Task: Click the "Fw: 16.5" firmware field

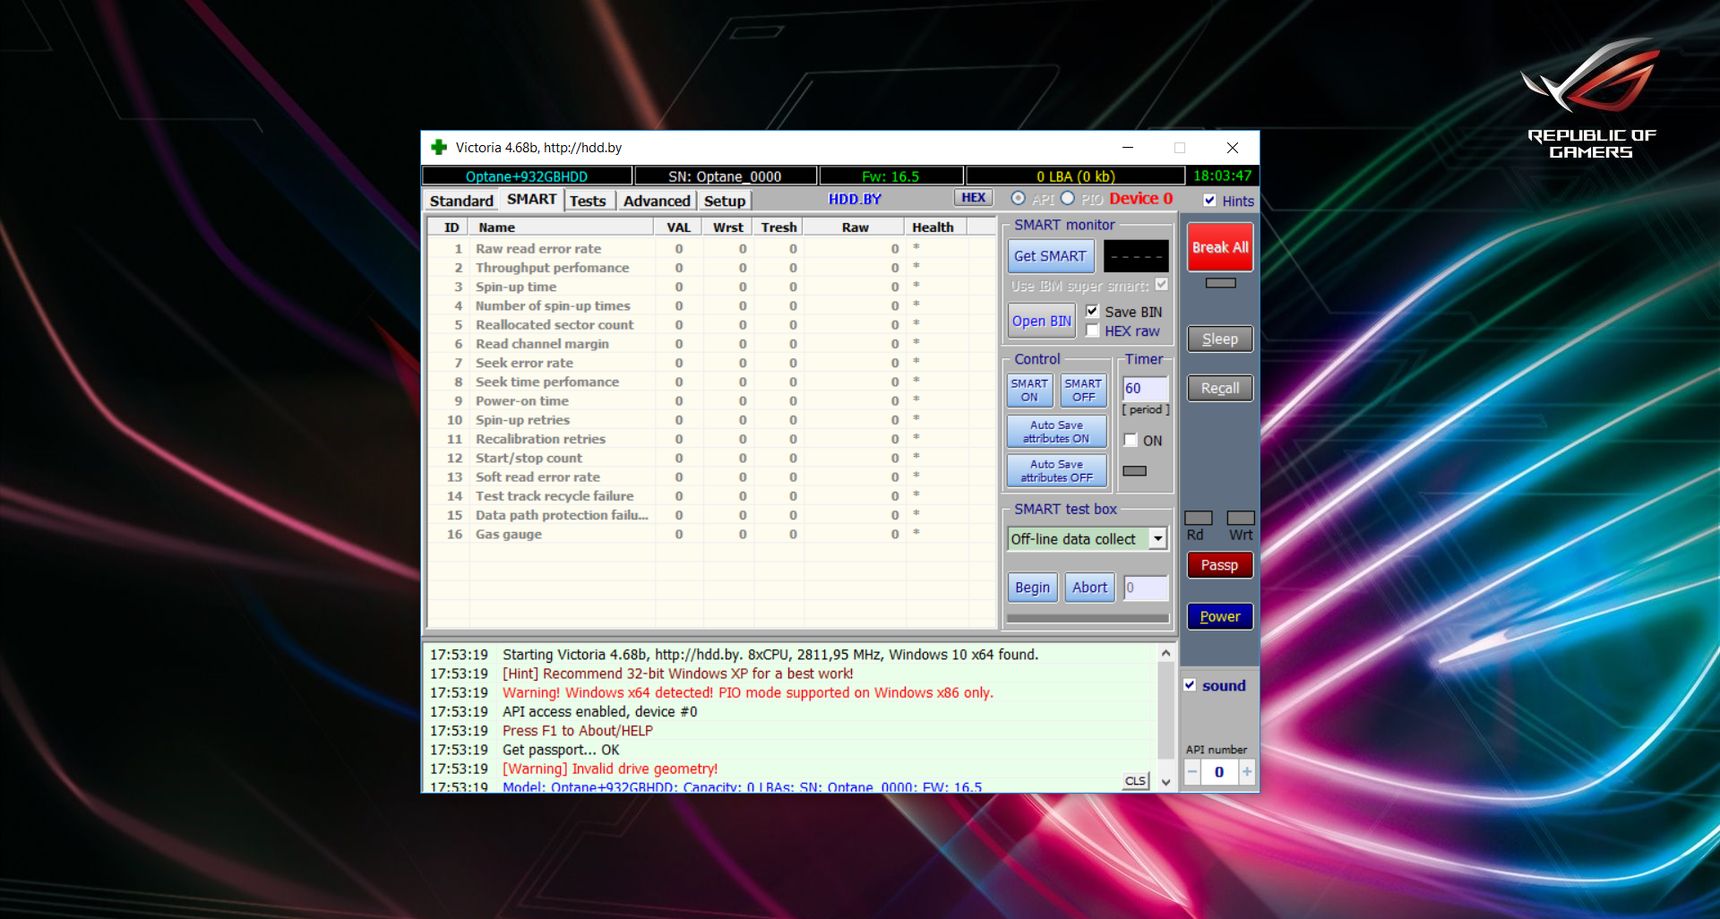Action: click(x=891, y=176)
